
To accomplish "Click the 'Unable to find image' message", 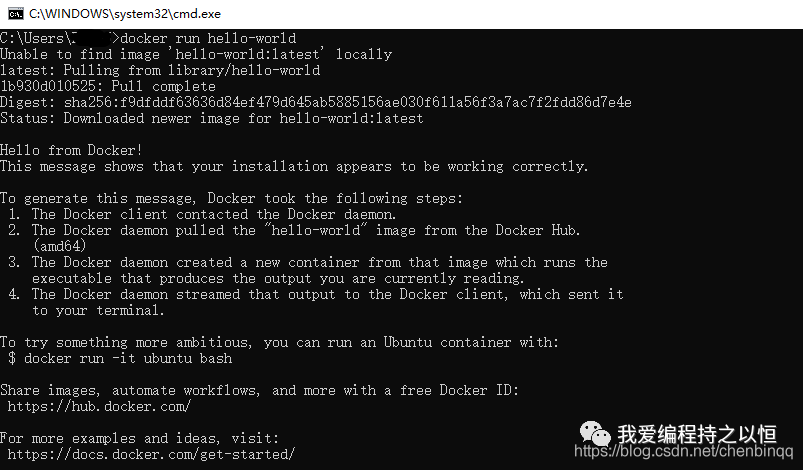I will 196,54.
